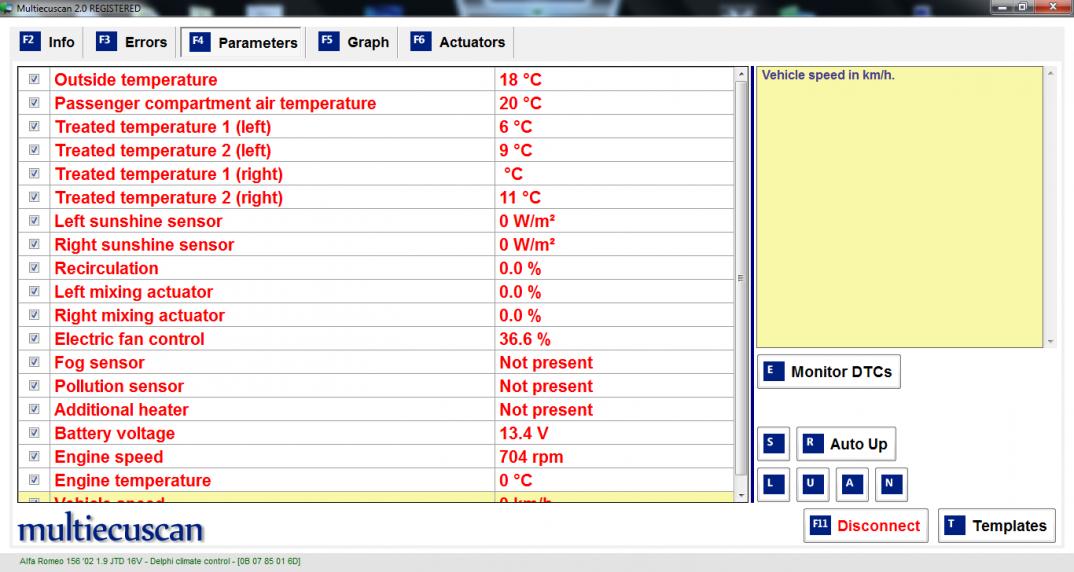The image size is (1074, 572).
Task: Click the U key button
Action: click(x=812, y=484)
